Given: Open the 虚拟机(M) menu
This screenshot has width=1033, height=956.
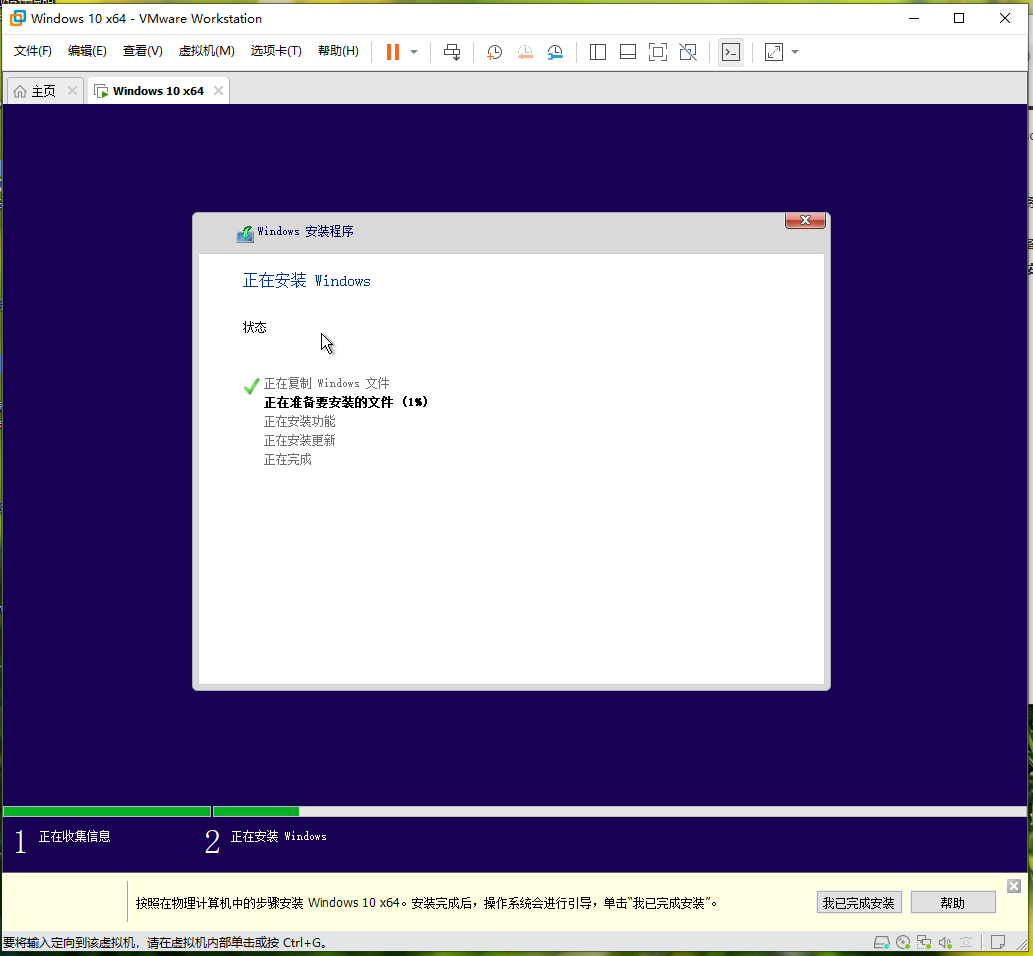Looking at the screenshot, I should coord(206,51).
